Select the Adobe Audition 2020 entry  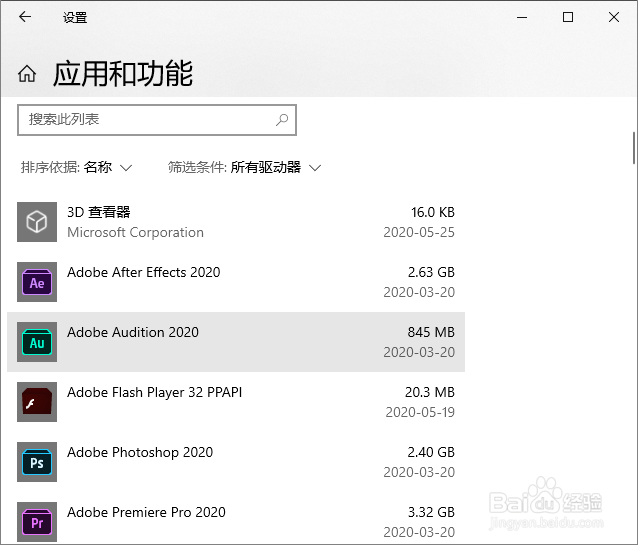click(x=236, y=342)
